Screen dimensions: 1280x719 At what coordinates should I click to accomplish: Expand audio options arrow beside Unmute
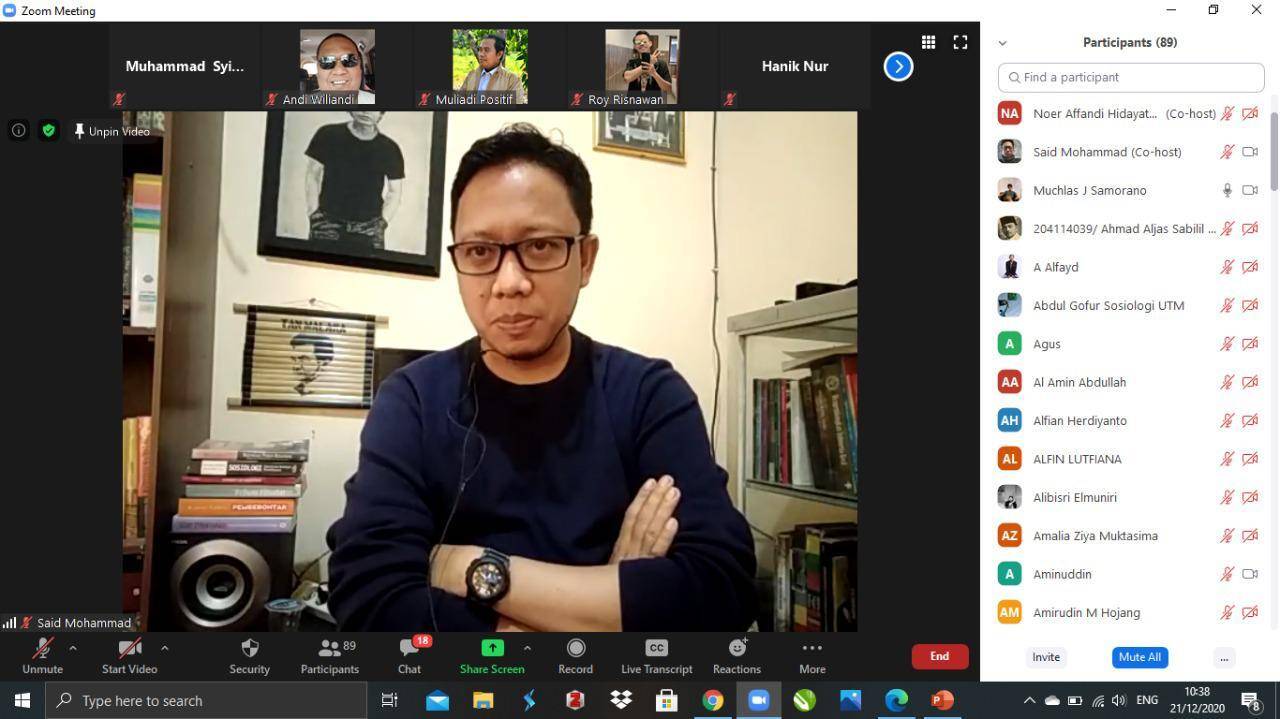[72, 648]
